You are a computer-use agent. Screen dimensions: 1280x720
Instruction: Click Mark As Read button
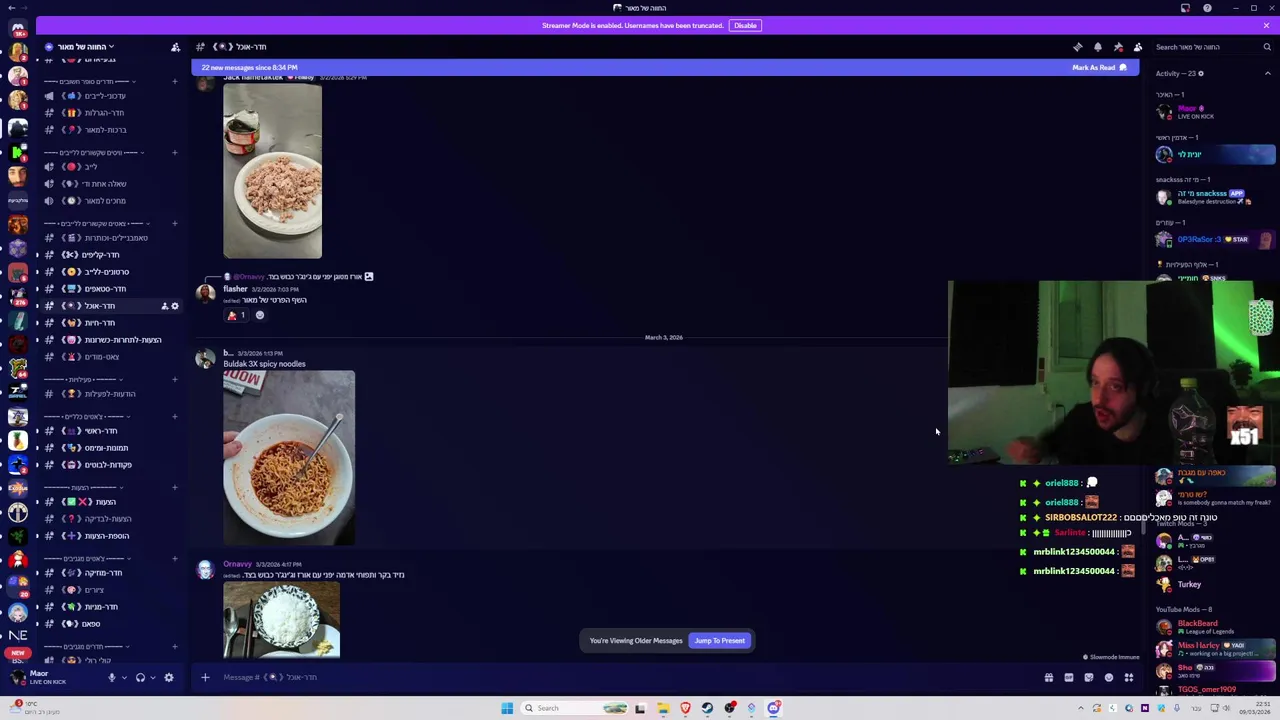click(1099, 68)
